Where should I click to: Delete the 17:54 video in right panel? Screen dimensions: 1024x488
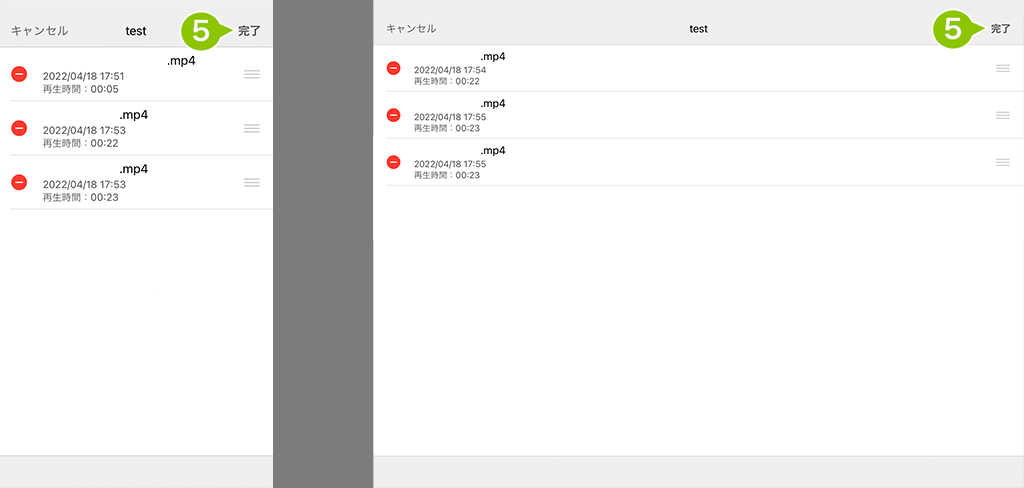point(393,68)
